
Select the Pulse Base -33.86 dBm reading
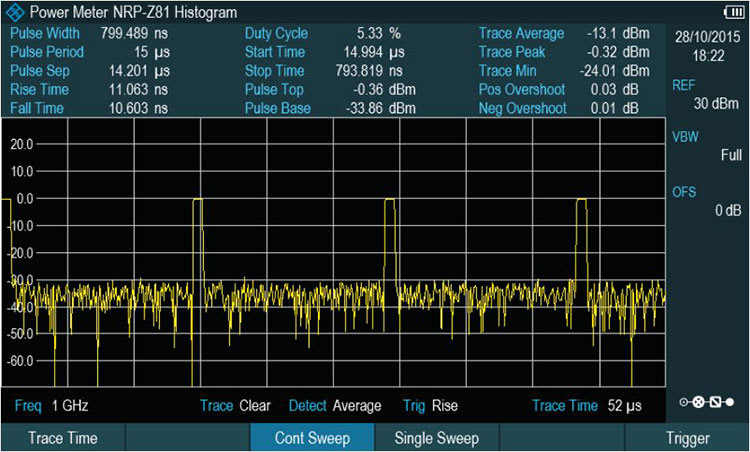[330, 108]
